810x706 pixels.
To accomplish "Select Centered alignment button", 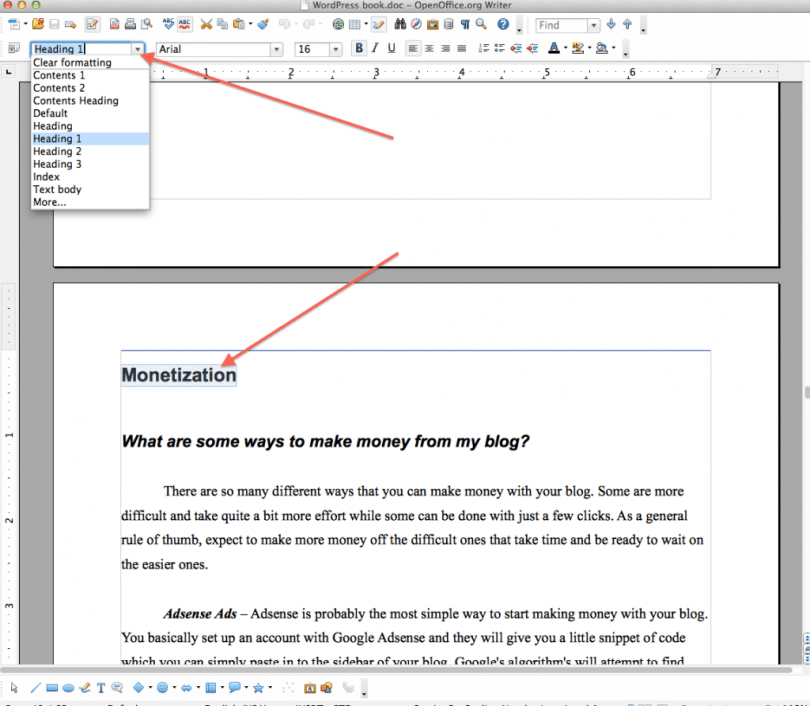I will pos(429,49).
